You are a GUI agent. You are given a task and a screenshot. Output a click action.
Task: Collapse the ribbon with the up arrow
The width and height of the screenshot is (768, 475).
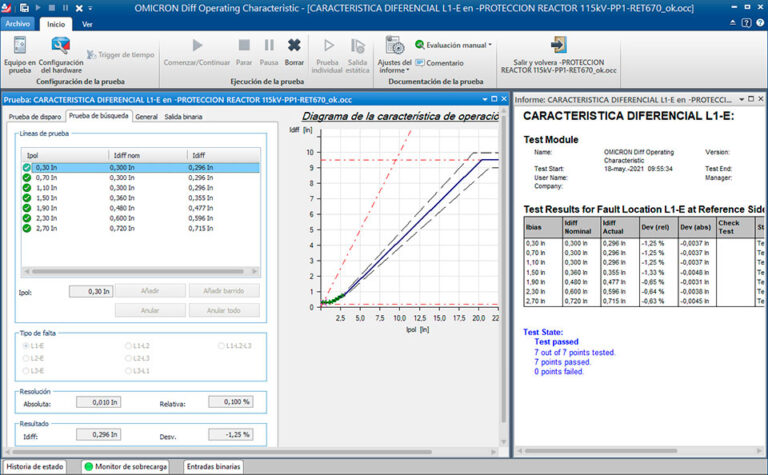[733, 23]
